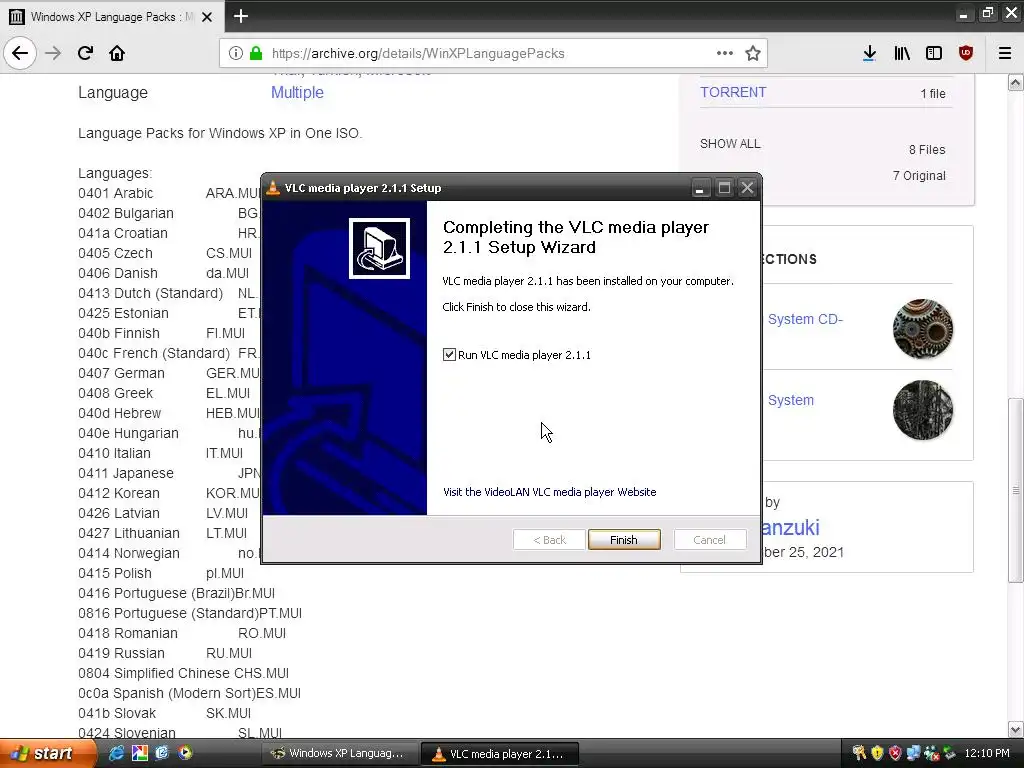
Task: Click the keys icon in system tray
Action: click(x=859, y=753)
